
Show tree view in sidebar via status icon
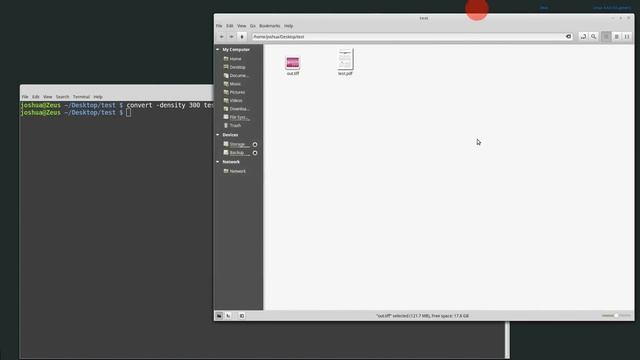(x=229, y=316)
